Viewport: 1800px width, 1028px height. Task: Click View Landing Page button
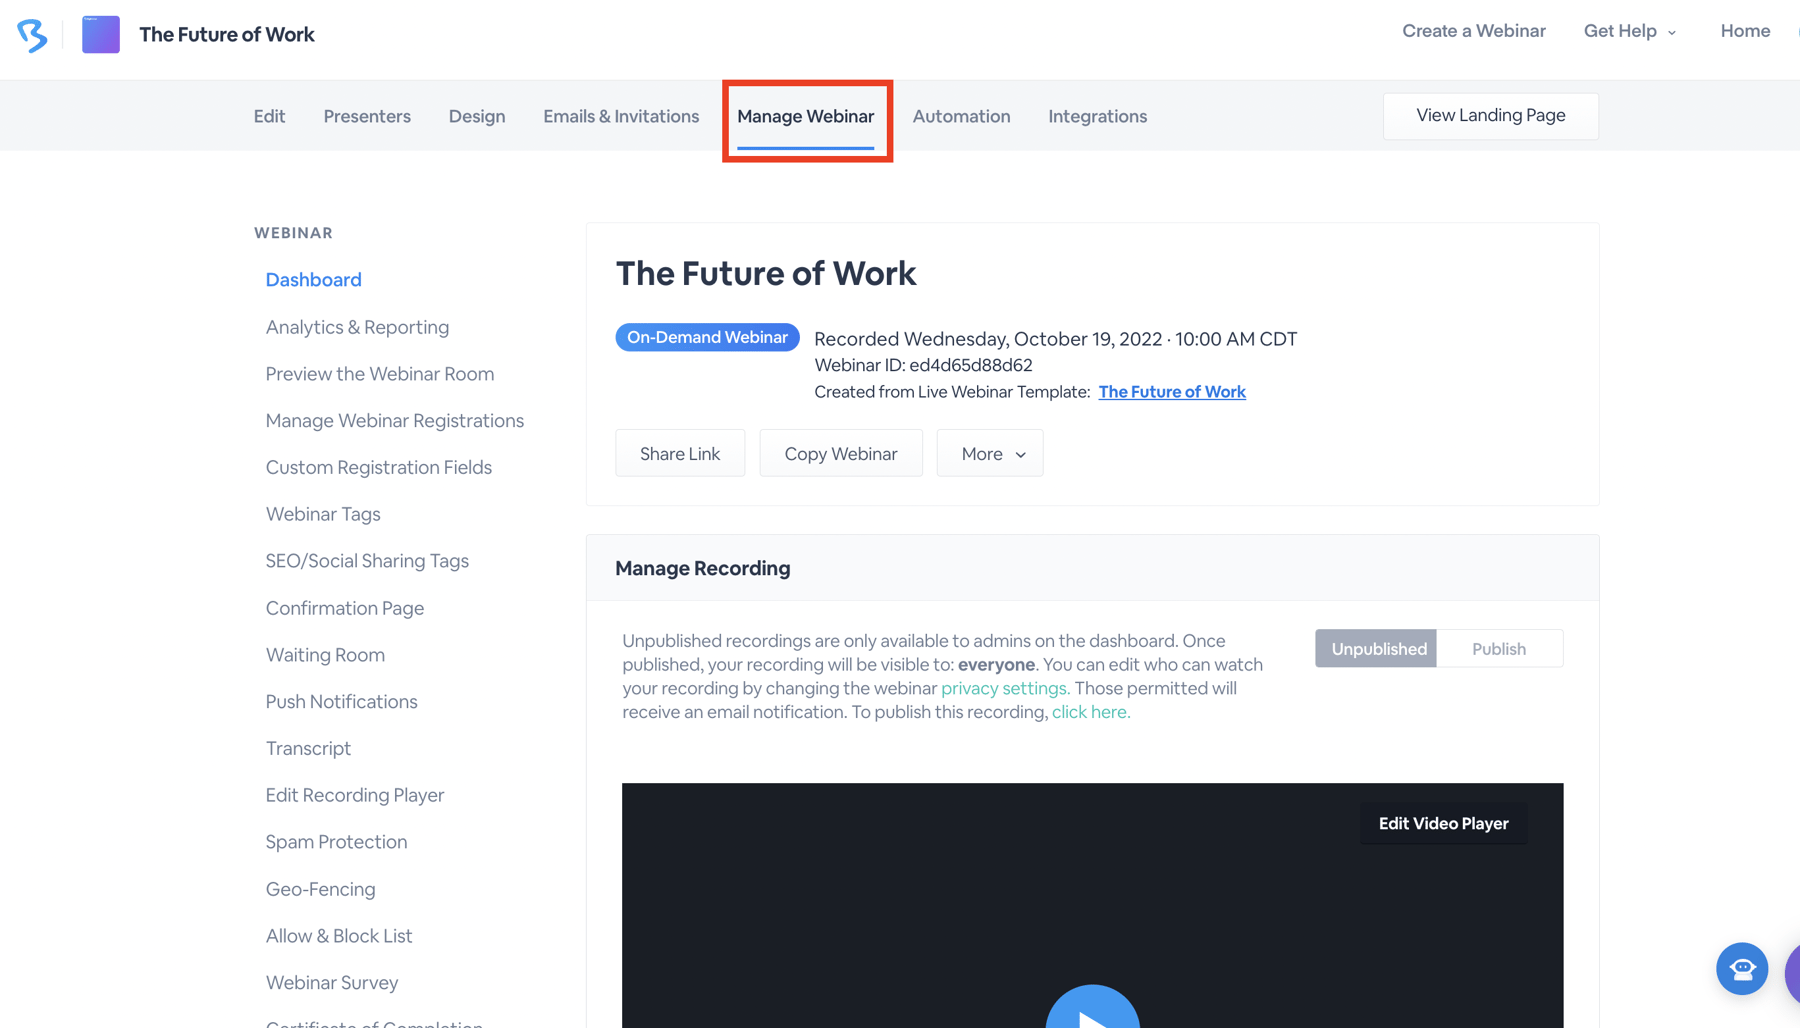tap(1490, 116)
